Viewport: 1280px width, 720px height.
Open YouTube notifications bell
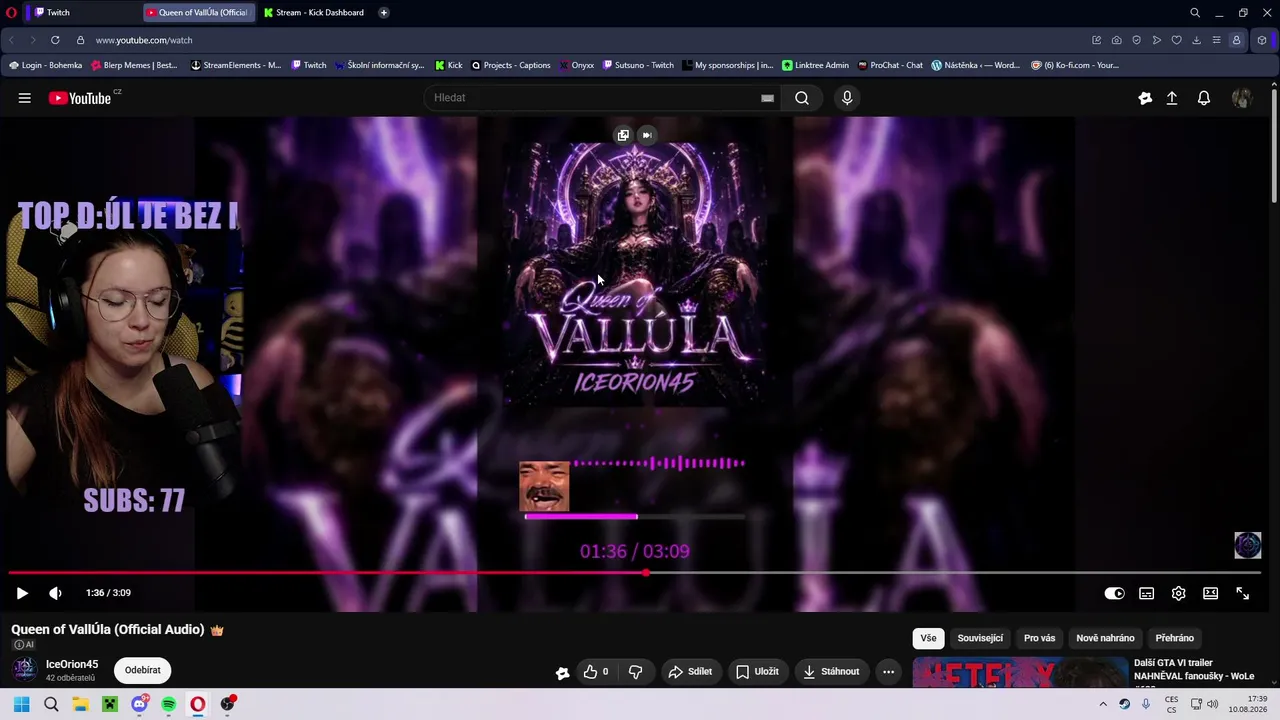[x=1204, y=98]
